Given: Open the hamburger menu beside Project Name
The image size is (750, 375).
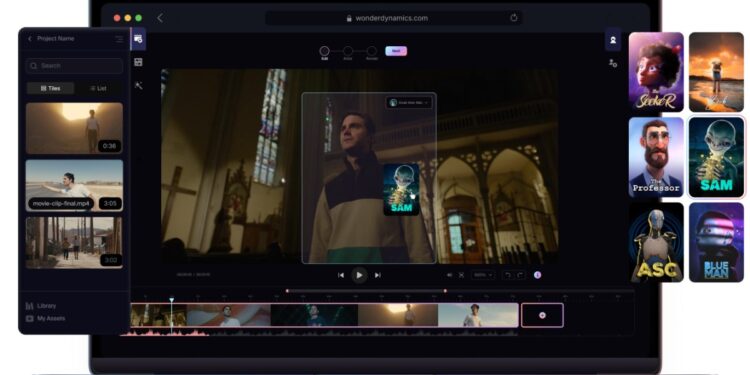Looking at the screenshot, I should tap(119, 39).
